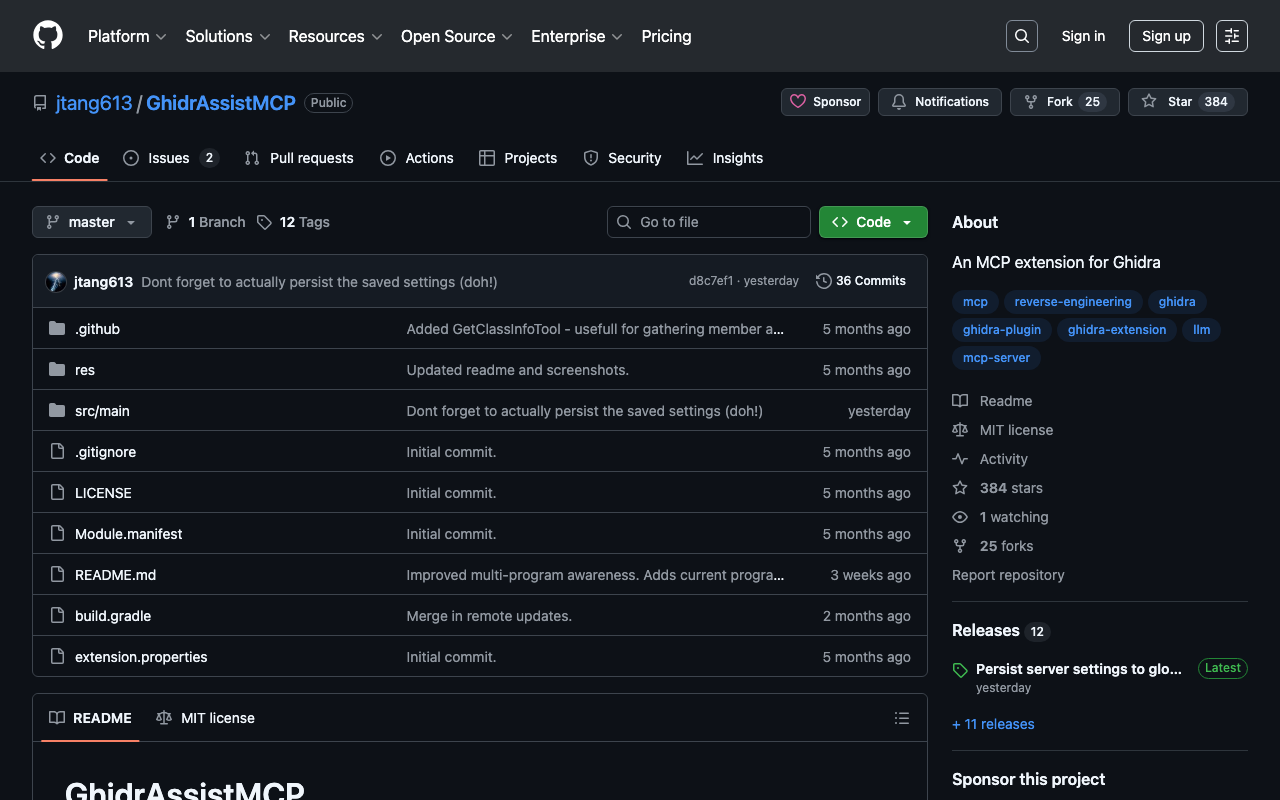The height and width of the screenshot is (800, 1280).
Task: Click the Sign up button
Action: 1165,36
